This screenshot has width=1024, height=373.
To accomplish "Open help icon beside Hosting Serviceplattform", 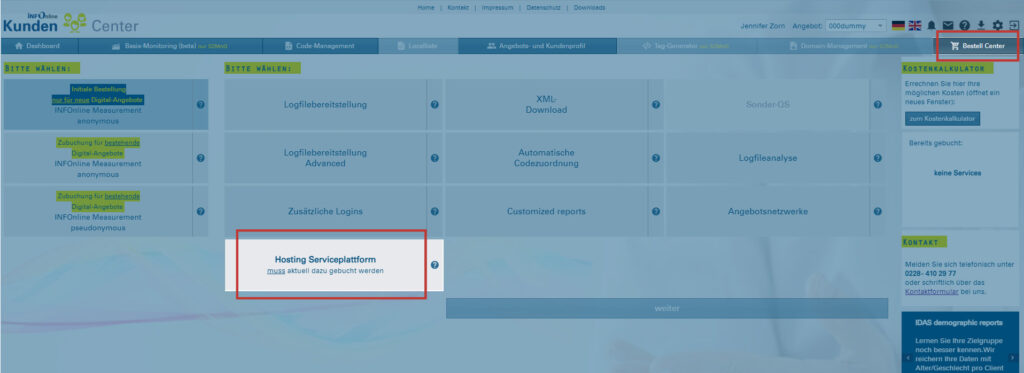I will coord(434,265).
